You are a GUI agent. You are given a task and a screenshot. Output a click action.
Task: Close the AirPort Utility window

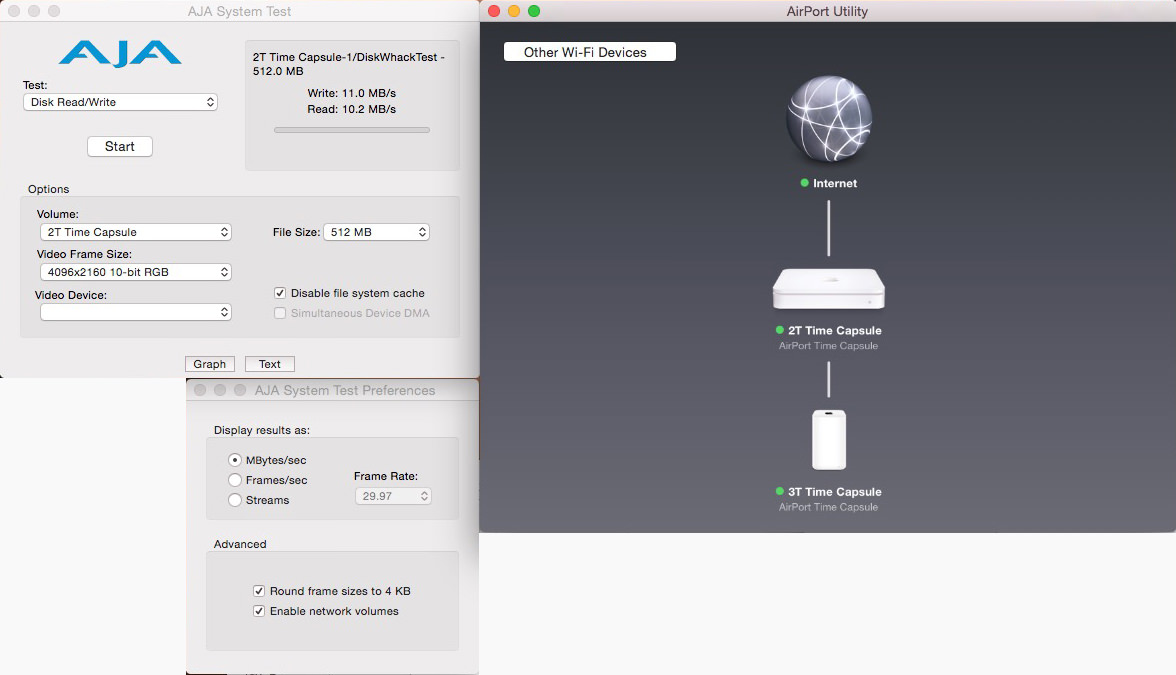point(494,11)
